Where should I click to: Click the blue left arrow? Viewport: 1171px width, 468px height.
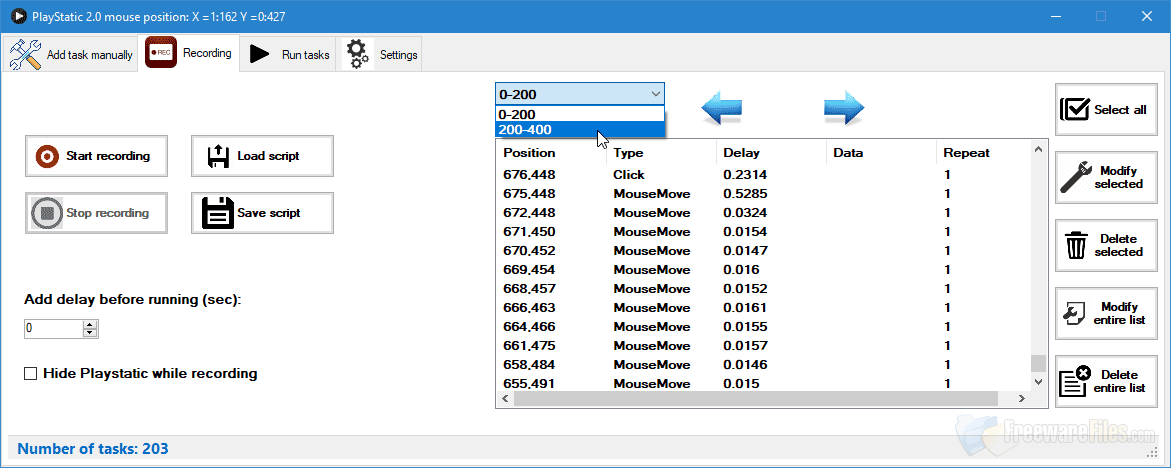pyautogui.click(x=721, y=110)
